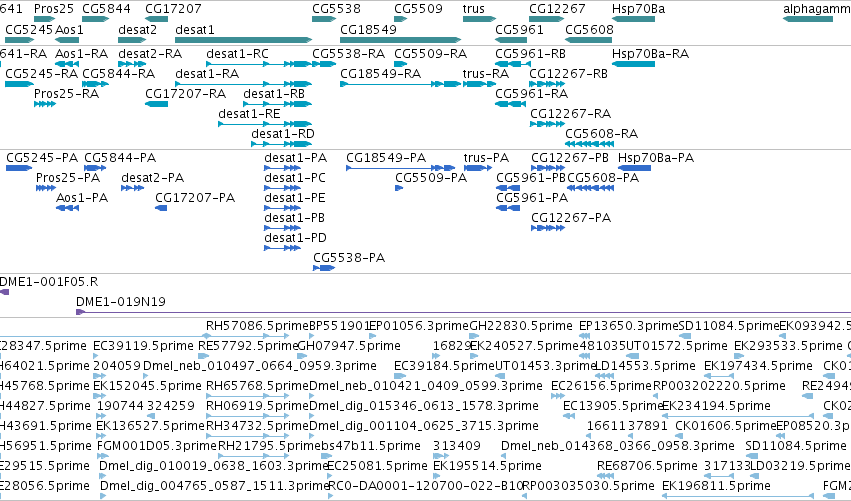
Task: Click the EK196811.5prime EST label
Action: click(716, 486)
